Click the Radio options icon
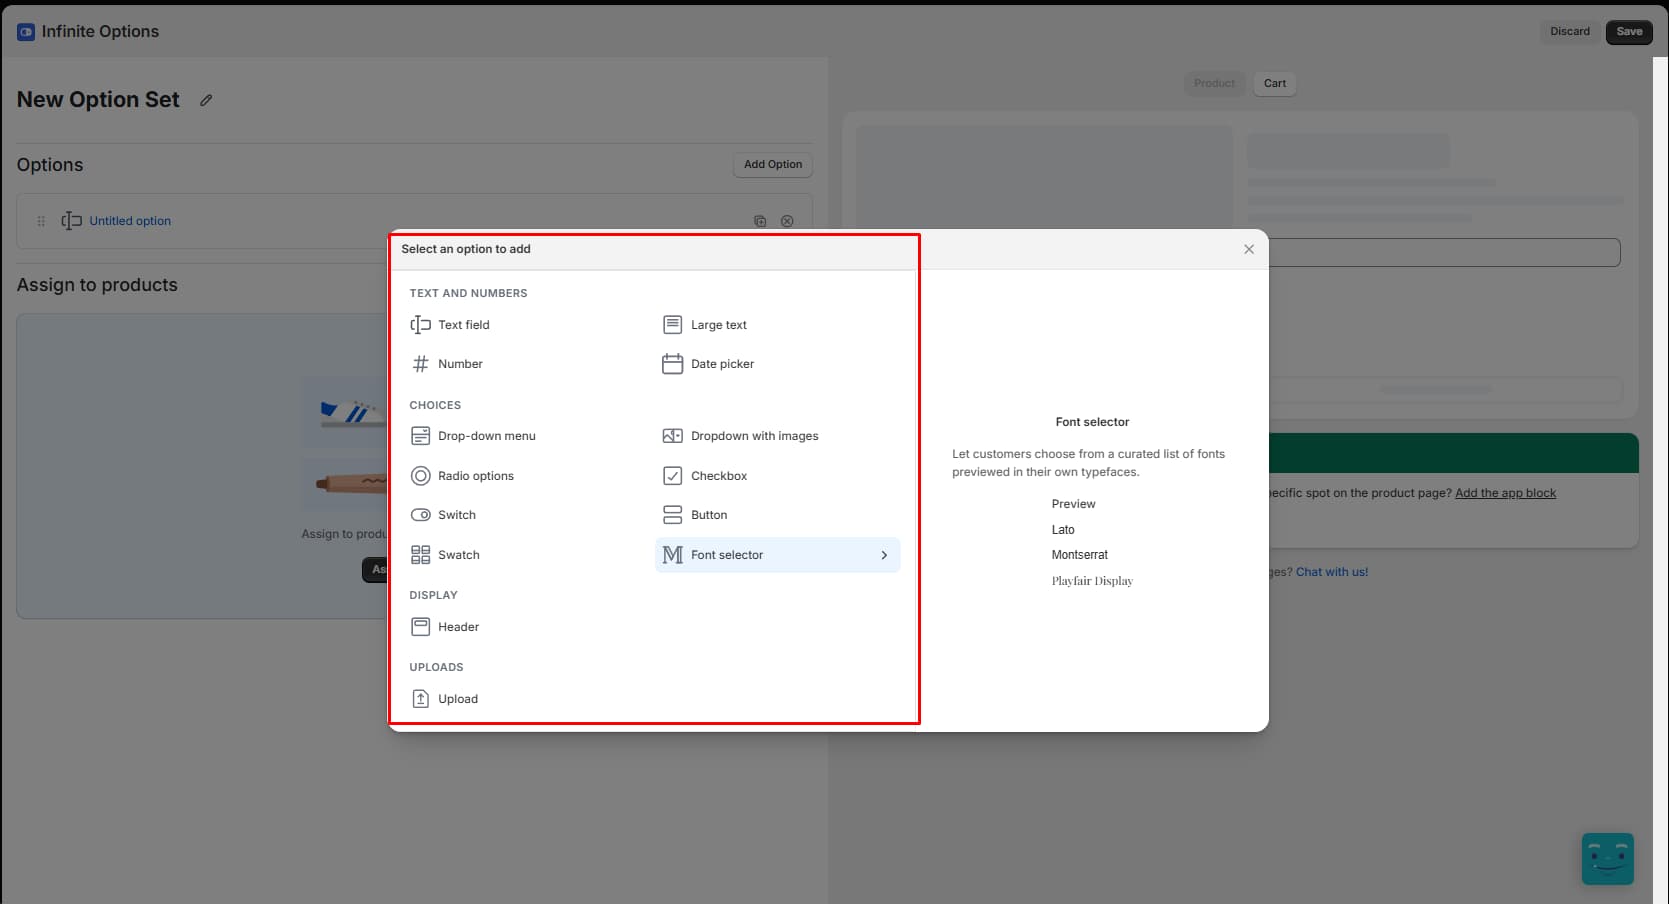The width and height of the screenshot is (1669, 904). [421, 476]
